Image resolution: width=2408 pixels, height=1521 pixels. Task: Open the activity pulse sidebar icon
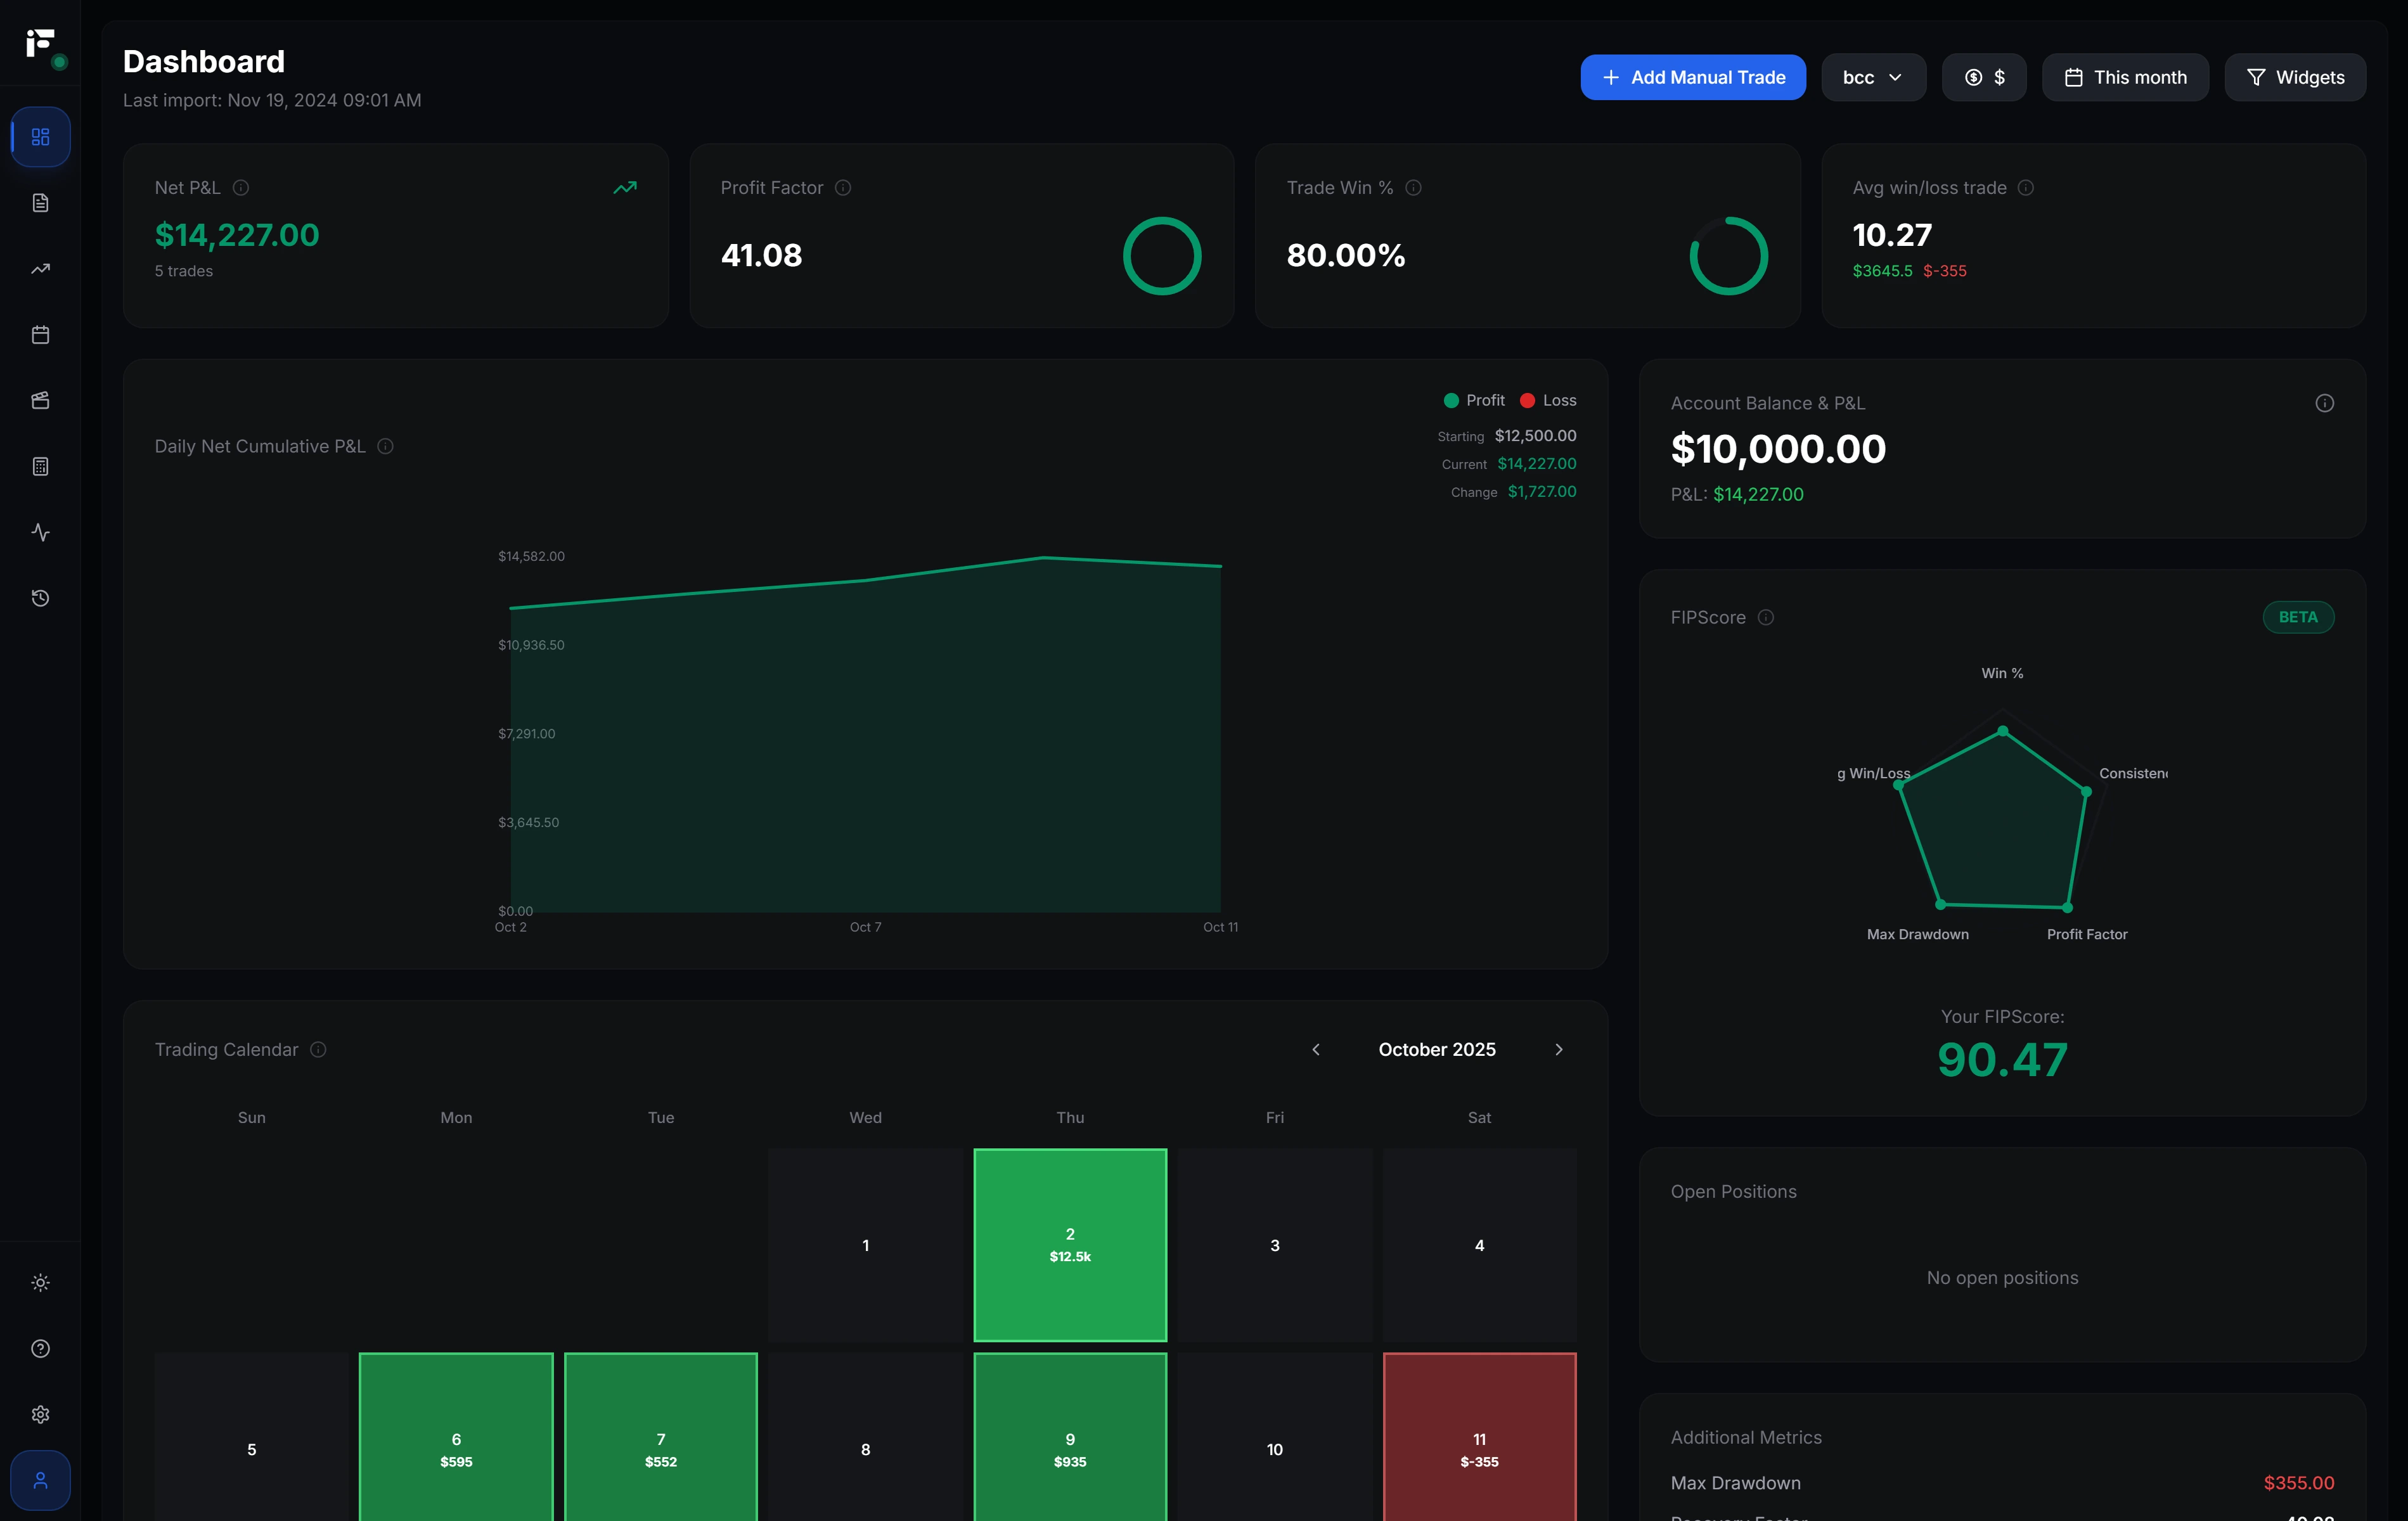[40, 533]
